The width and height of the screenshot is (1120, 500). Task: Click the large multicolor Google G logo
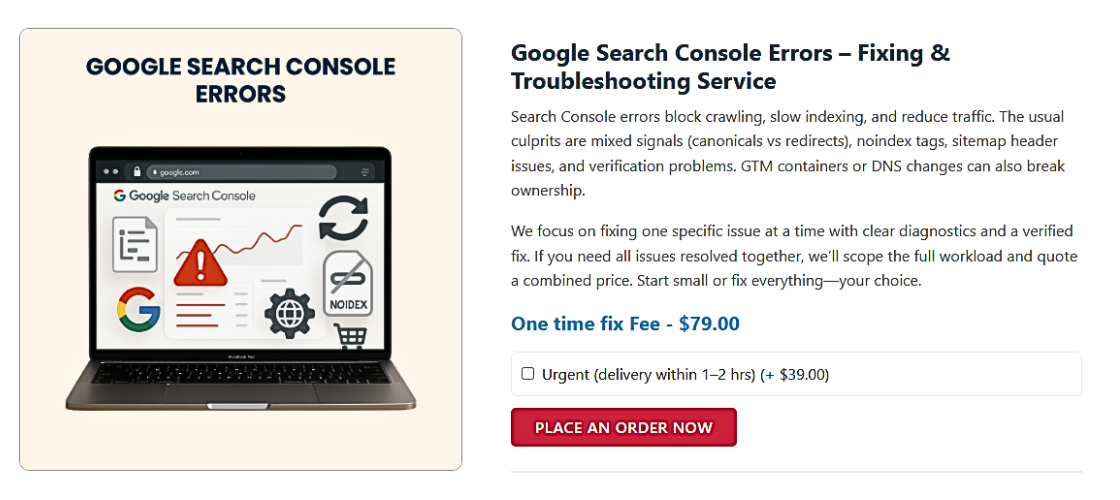click(x=138, y=308)
